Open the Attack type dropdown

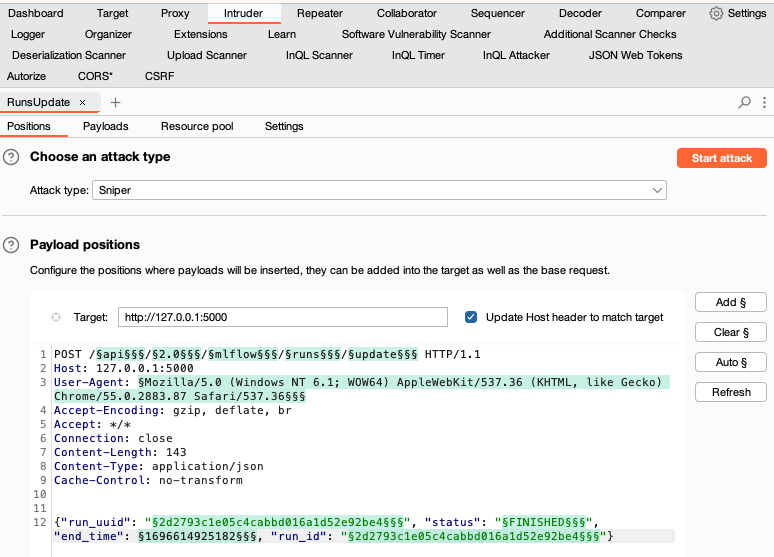[379, 190]
